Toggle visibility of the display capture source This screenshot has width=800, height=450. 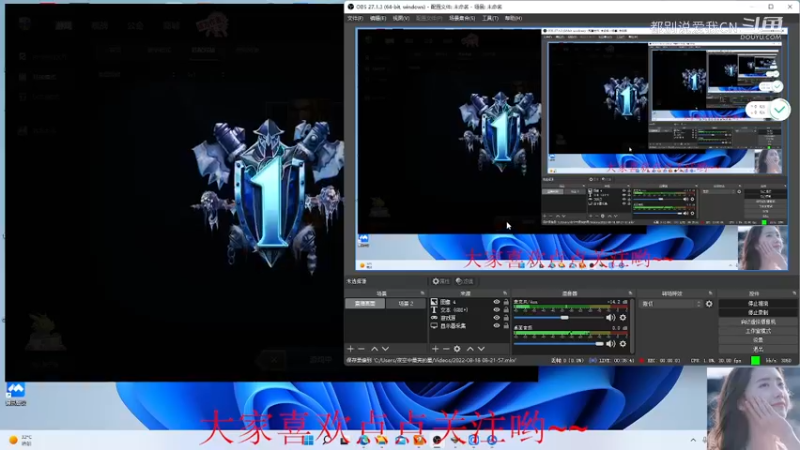tap(496, 326)
